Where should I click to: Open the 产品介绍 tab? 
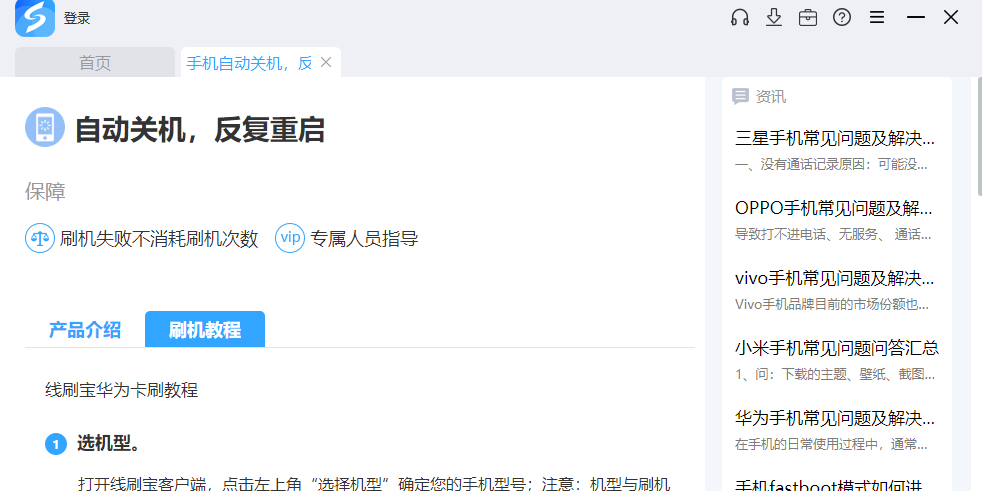click(x=85, y=329)
